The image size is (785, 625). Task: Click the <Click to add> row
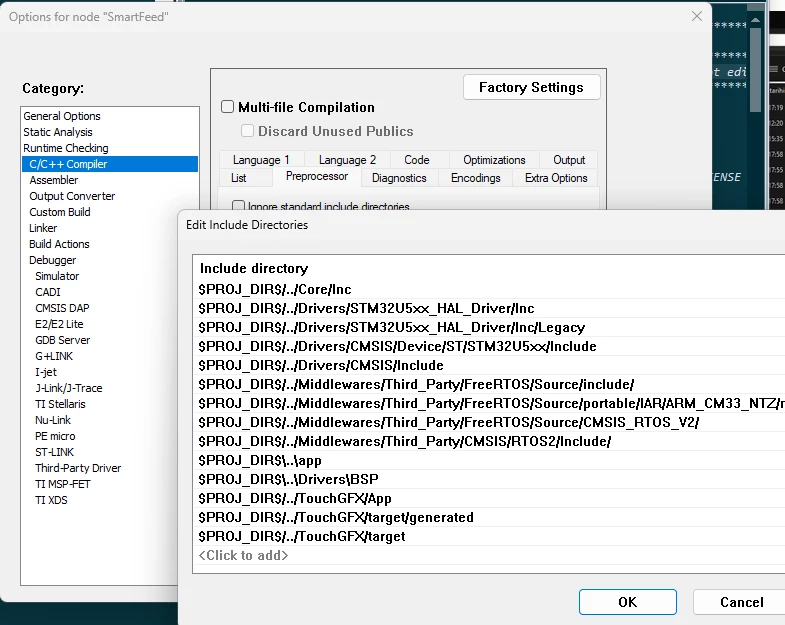(489, 556)
